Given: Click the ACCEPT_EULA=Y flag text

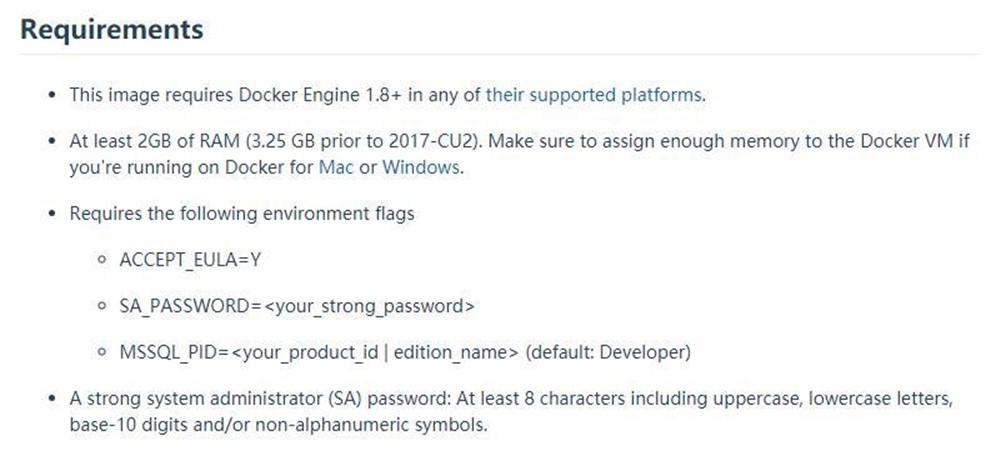Looking at the screenshot, I should click(192, 260).
